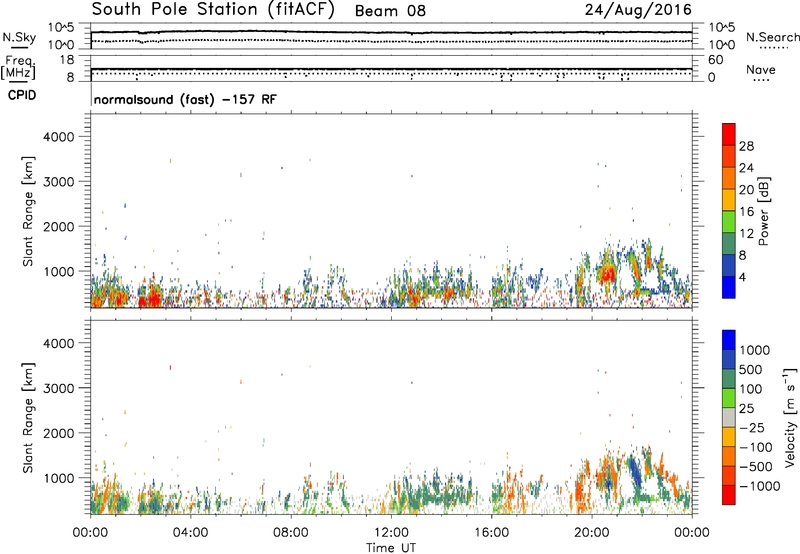This screenshot has height=554, width=800.
Task: Click the 'Beam 08' label
Action: [390, 11]
